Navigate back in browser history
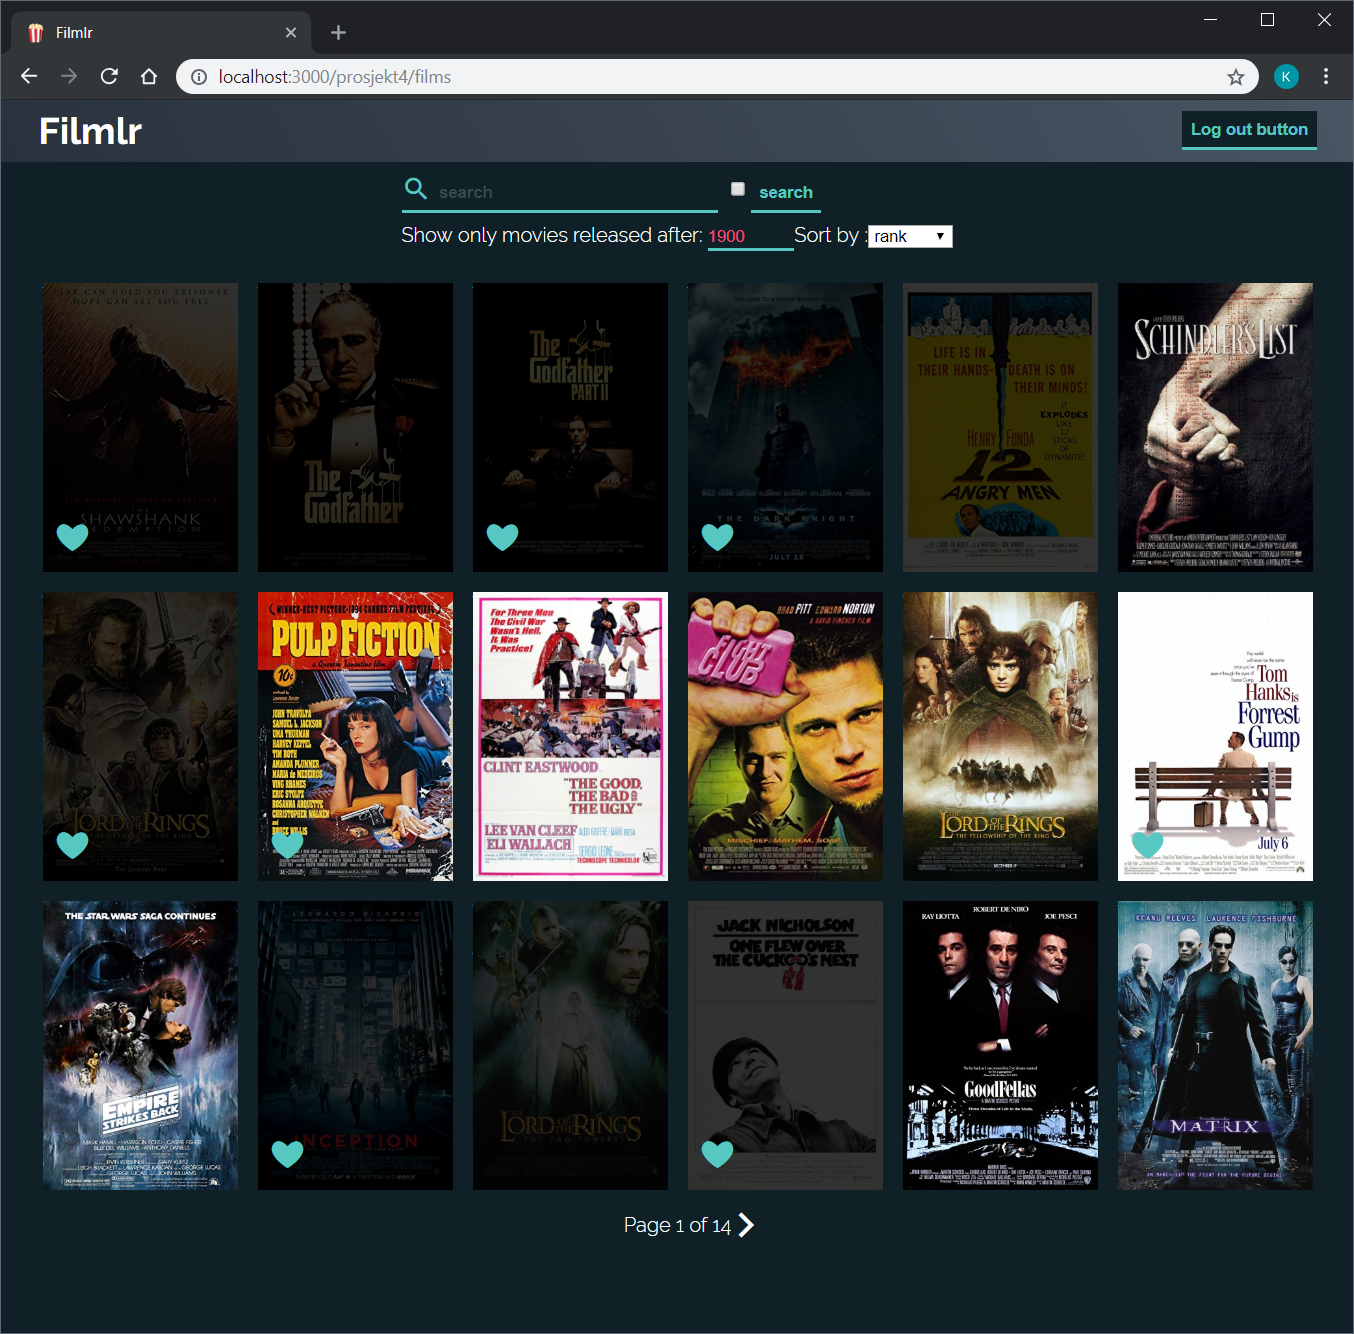This screenshot has width=1354, height=1334. click(x=29, y=76)
